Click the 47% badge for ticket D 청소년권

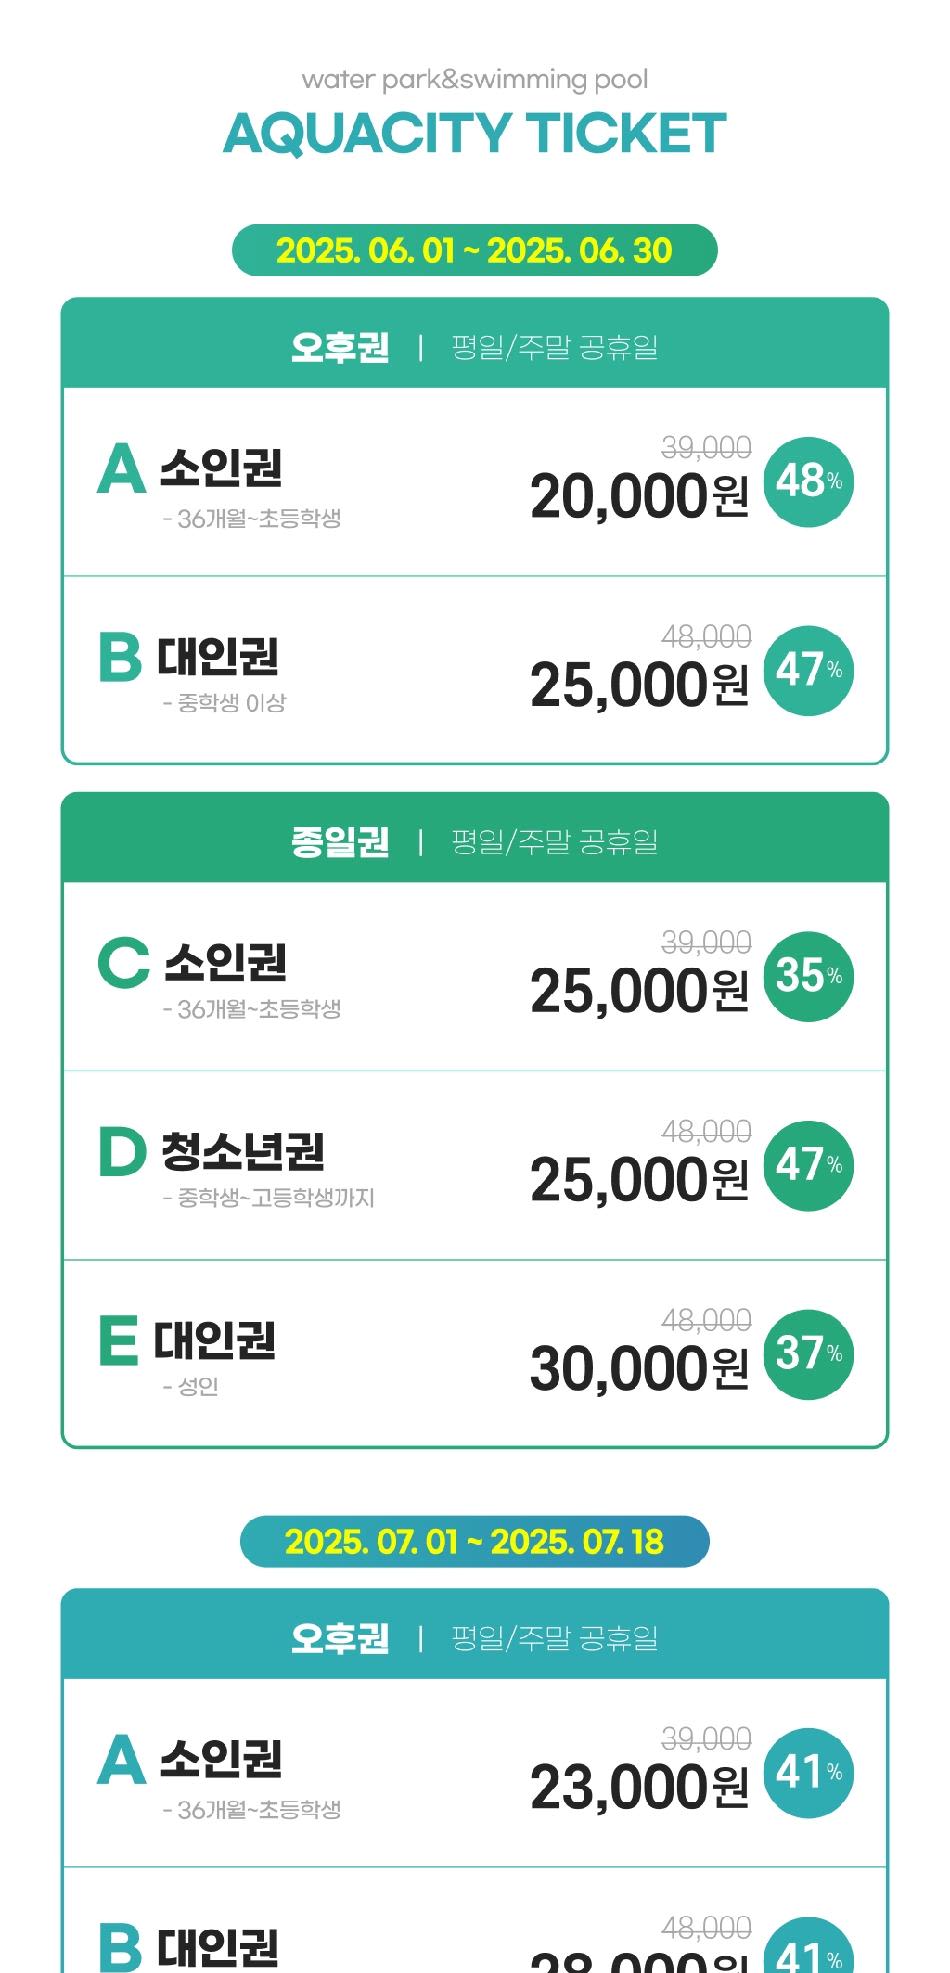pyautogui.click(x=809, y=1165)
